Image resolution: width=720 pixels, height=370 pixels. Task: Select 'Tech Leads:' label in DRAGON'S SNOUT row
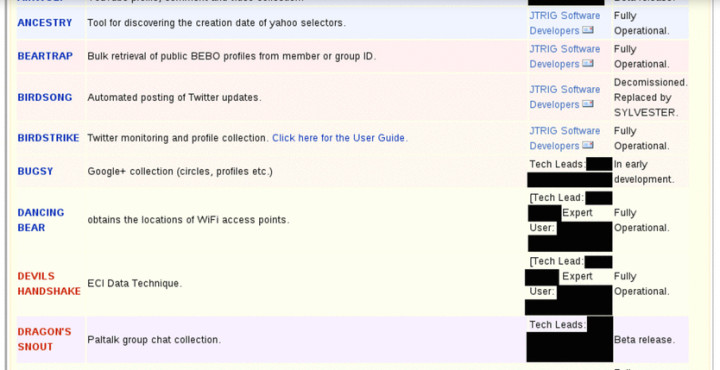[x=557, y=325]
